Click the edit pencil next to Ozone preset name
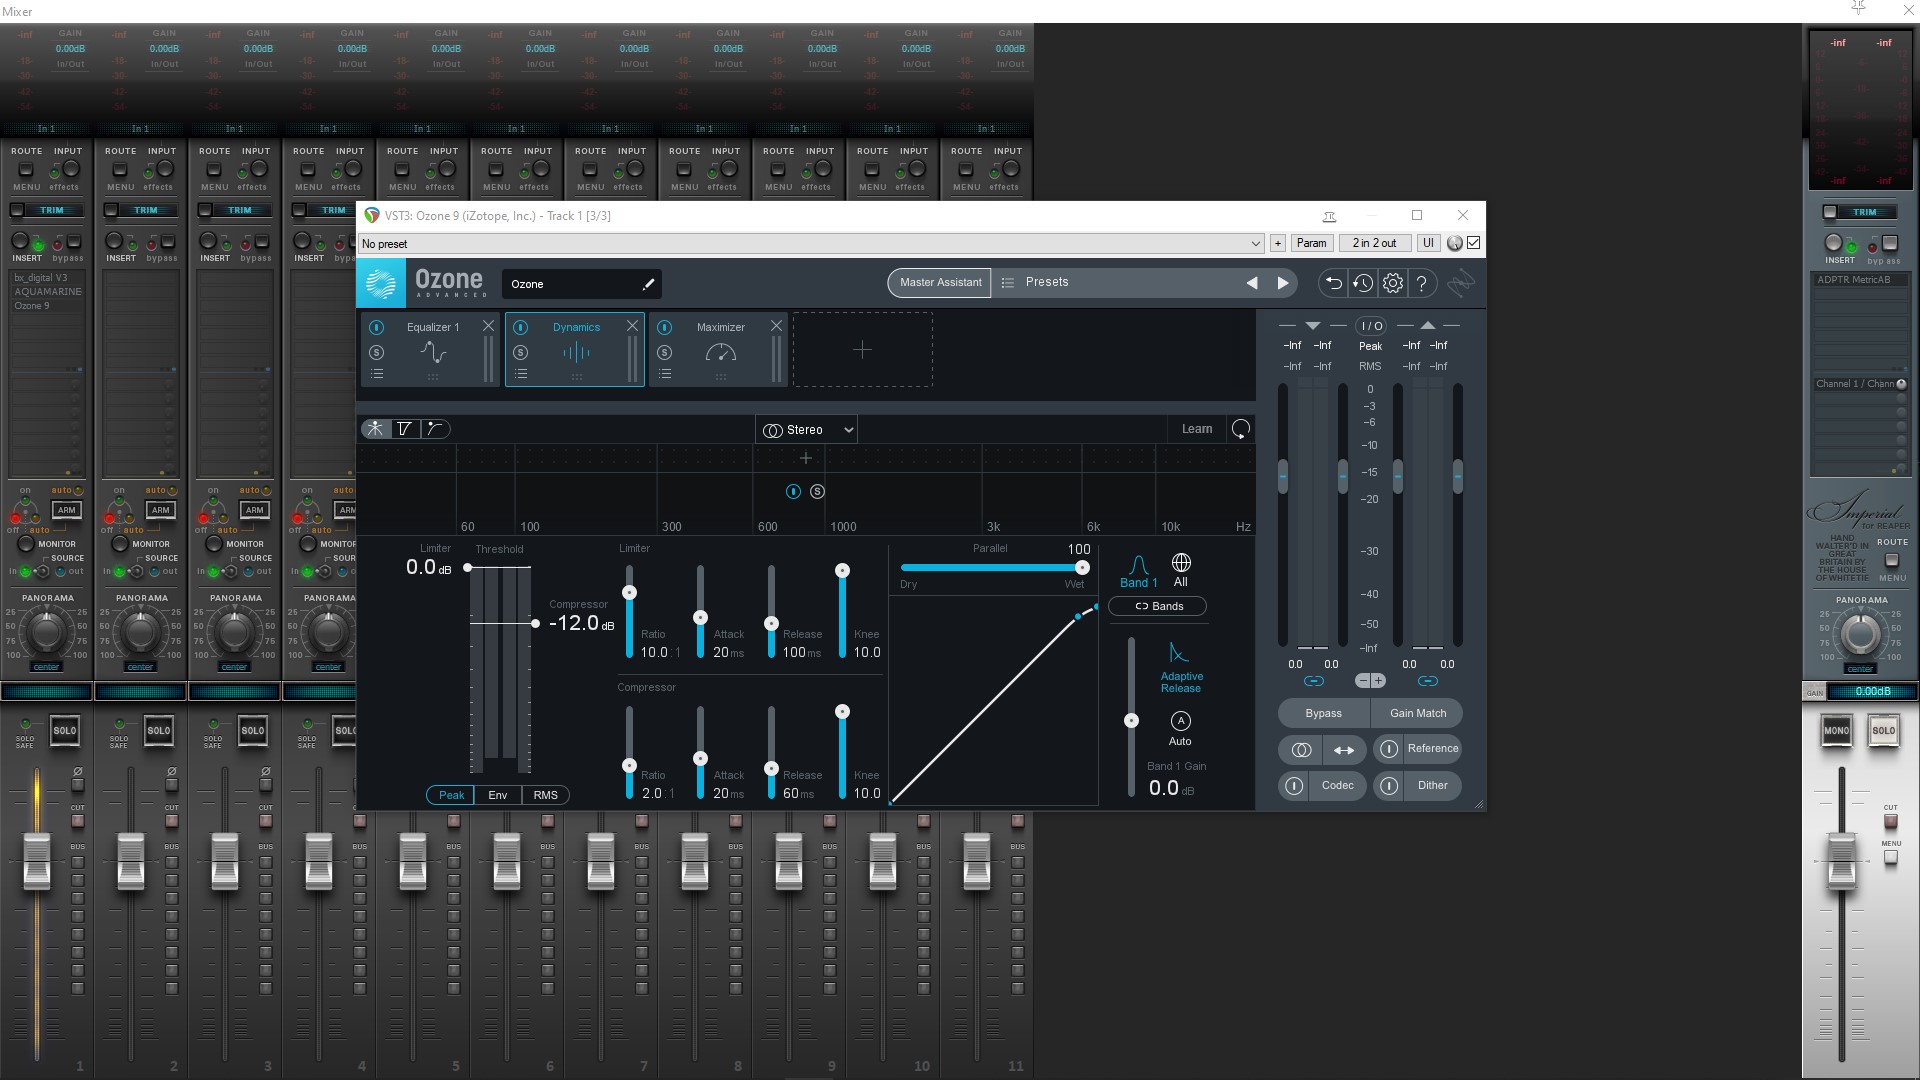The height and width of the screenshot is (1080, 1920). 648,284
